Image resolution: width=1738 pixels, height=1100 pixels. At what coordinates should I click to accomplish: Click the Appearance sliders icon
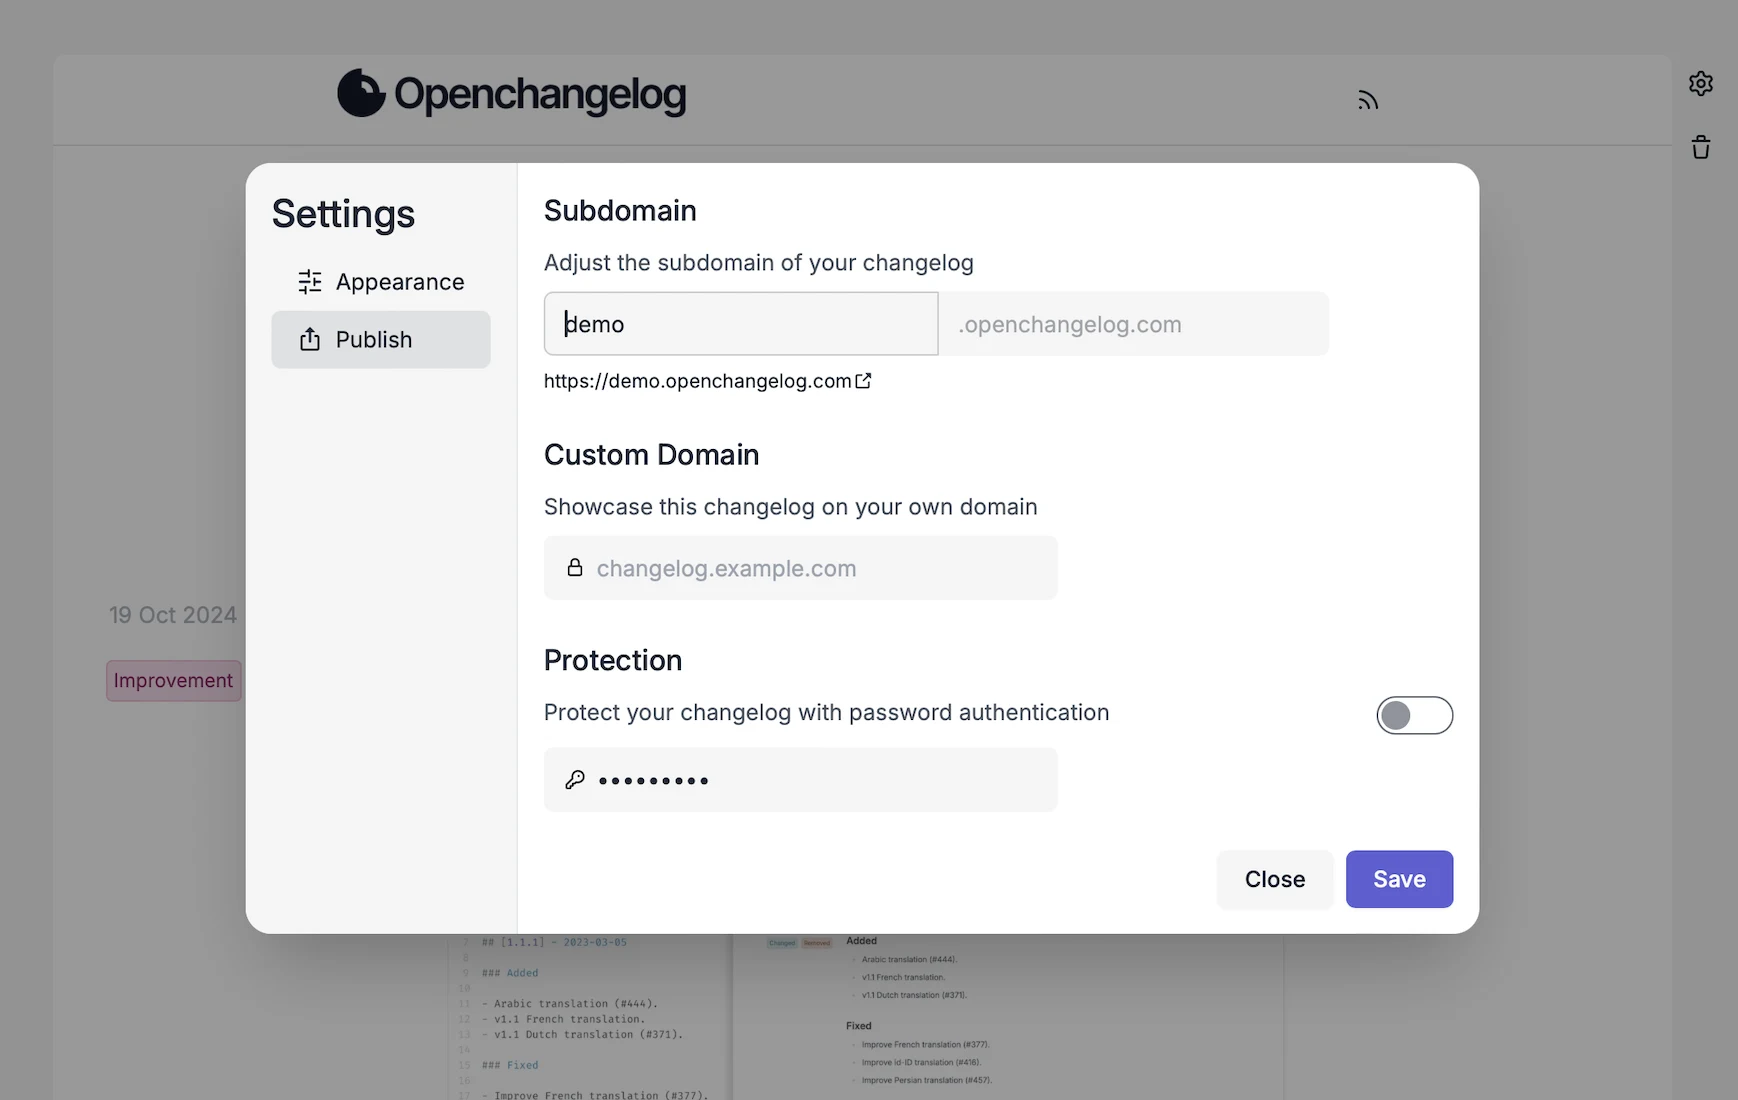pyautogui.click(x=310, y=282)
